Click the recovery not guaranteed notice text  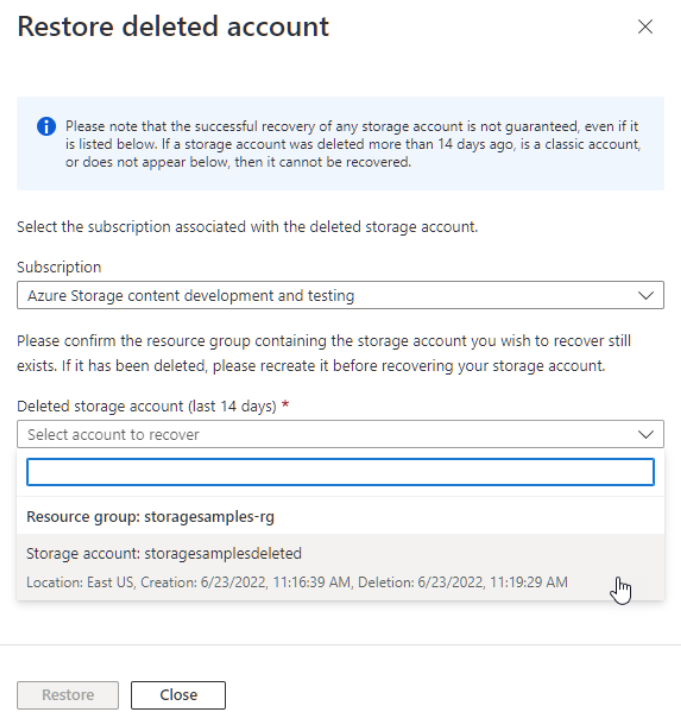point(353,144)
